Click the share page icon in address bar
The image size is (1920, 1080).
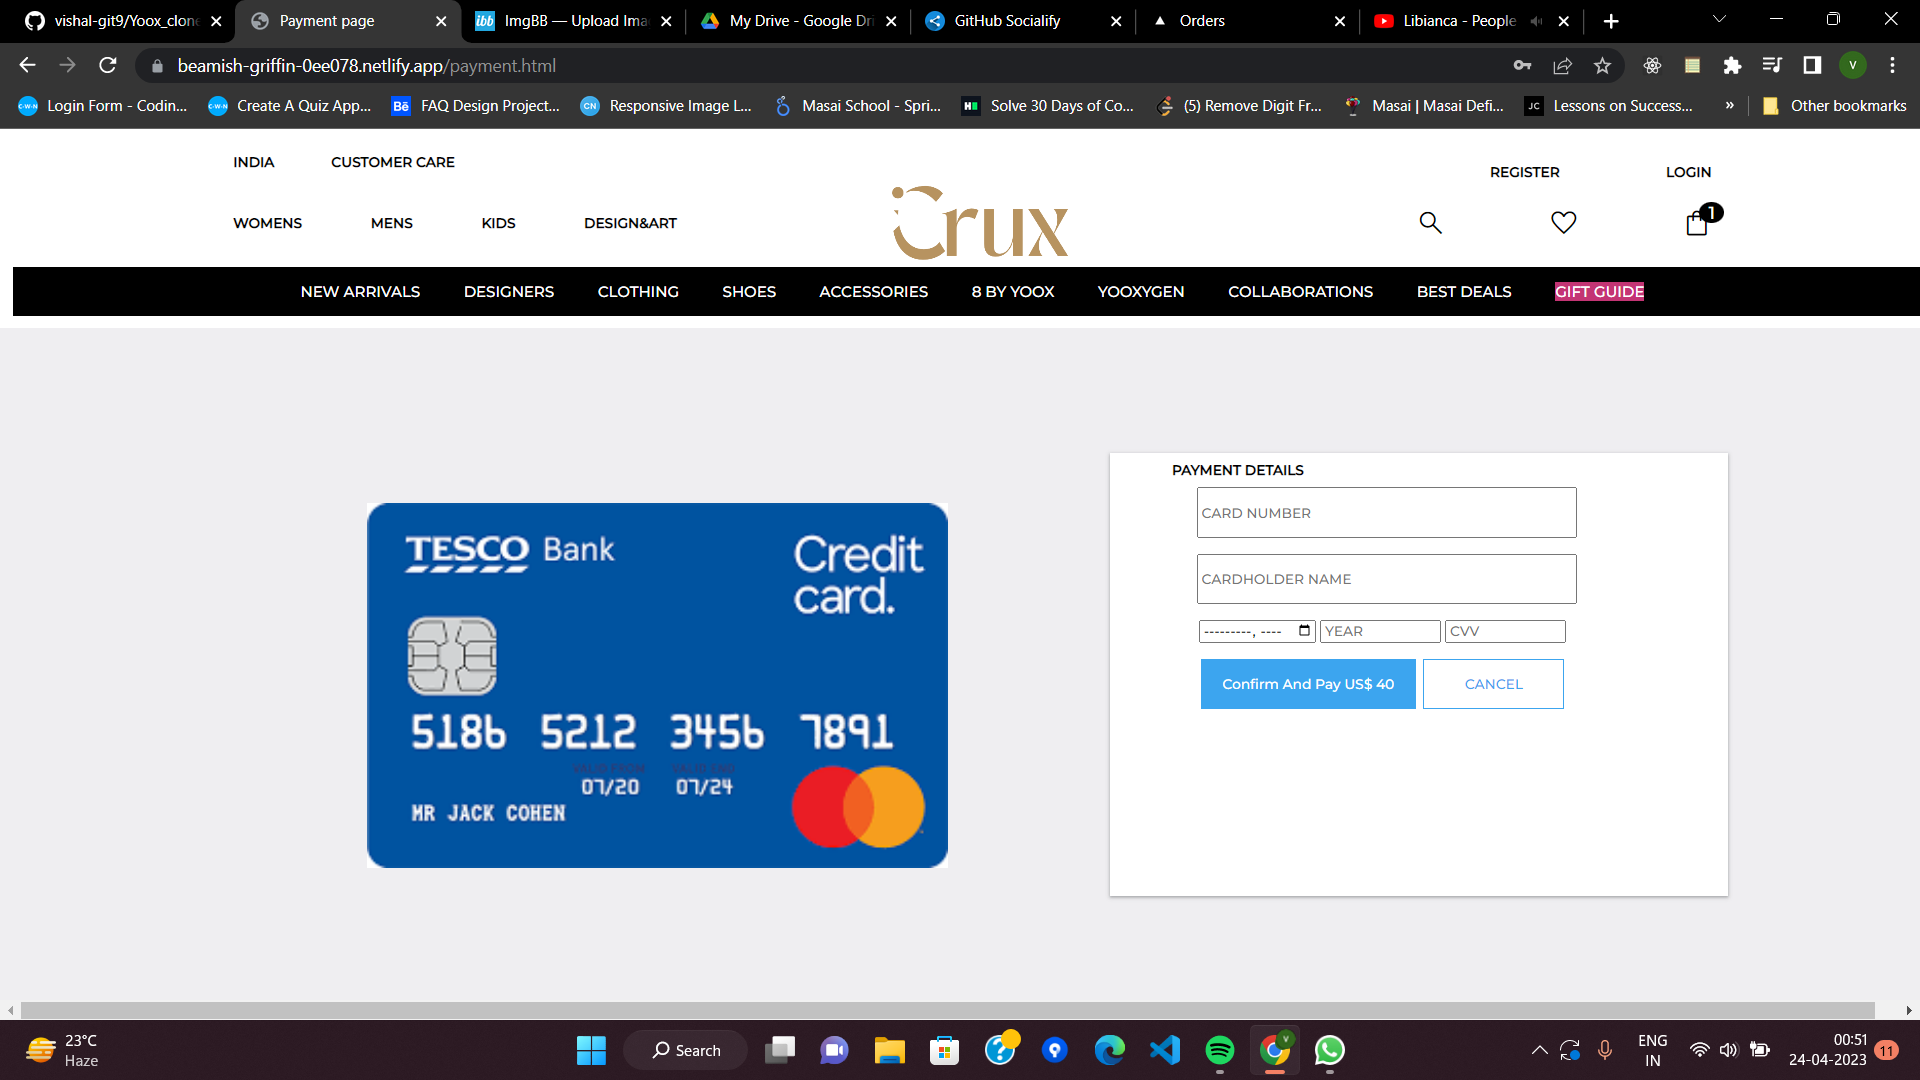[1562, 66]
